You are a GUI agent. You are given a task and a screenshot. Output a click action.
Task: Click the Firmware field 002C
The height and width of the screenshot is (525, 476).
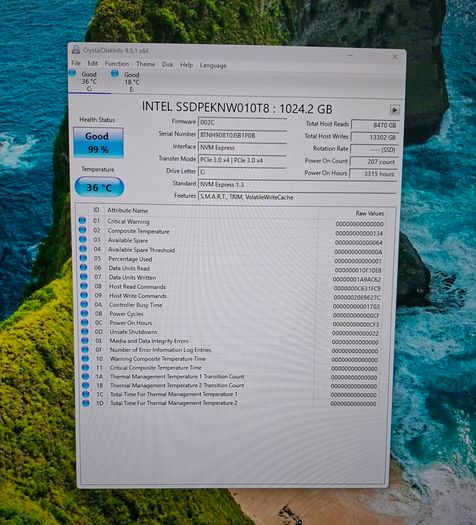(x=242, y=123)
